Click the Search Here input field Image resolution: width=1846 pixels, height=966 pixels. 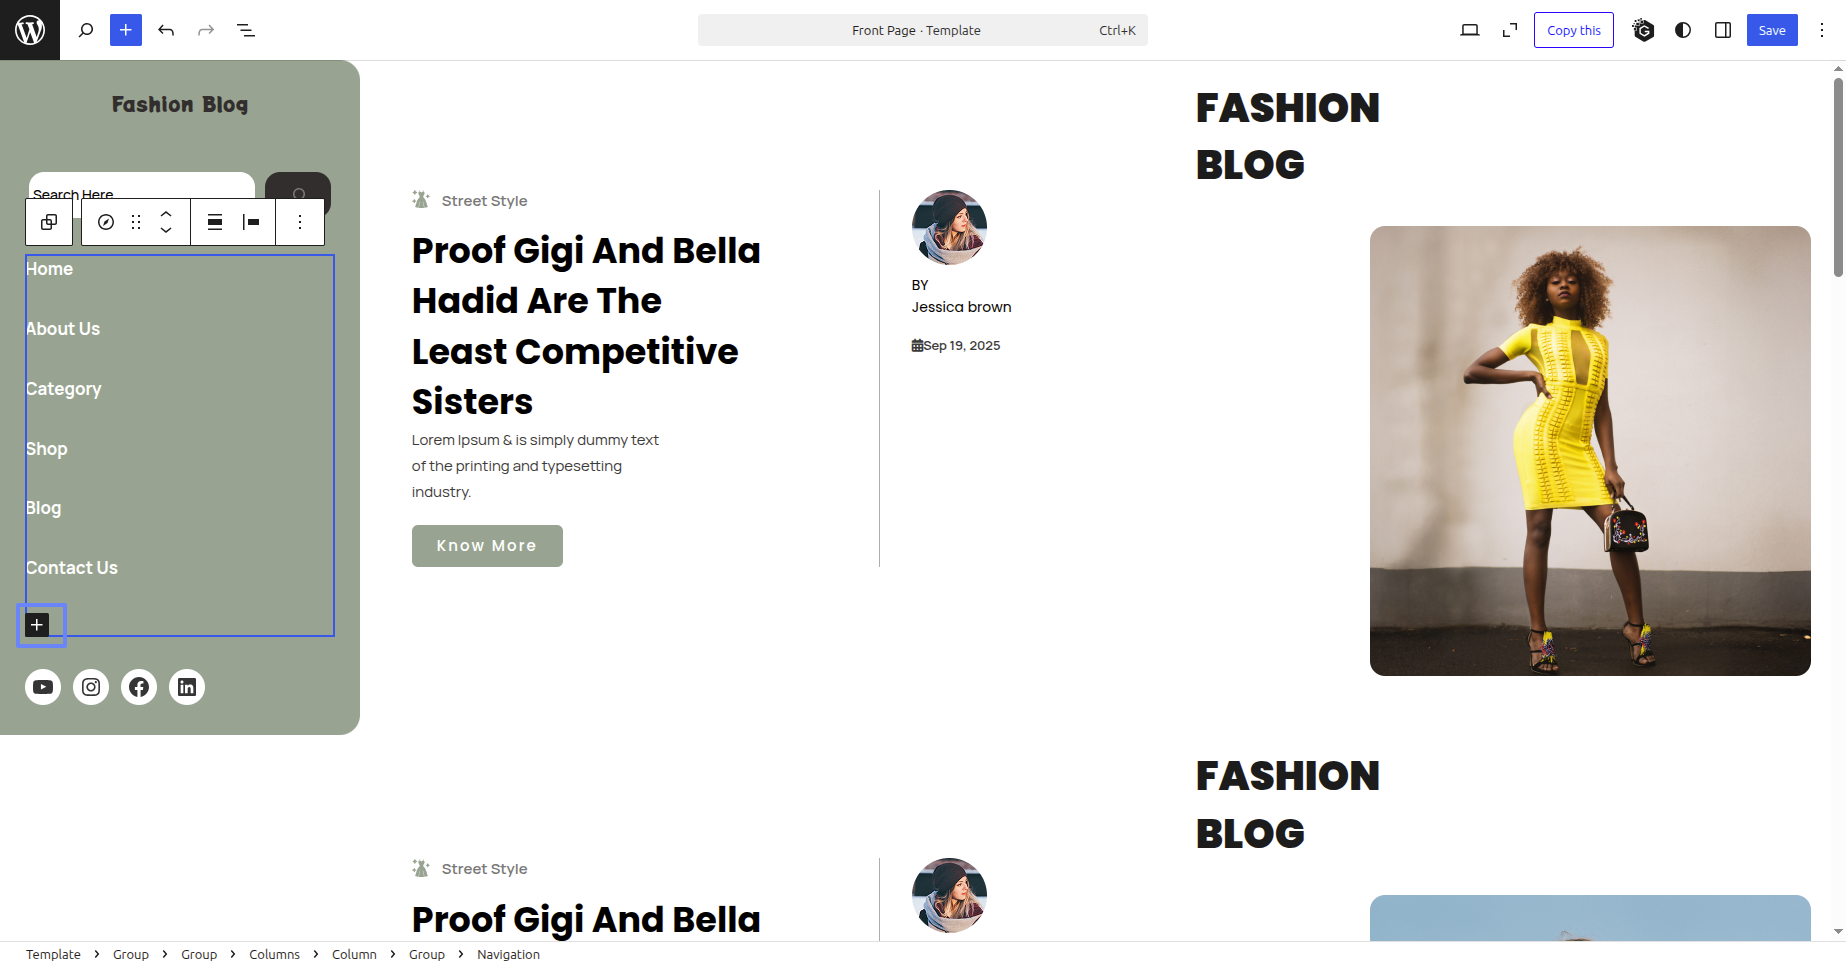(142, 186)
